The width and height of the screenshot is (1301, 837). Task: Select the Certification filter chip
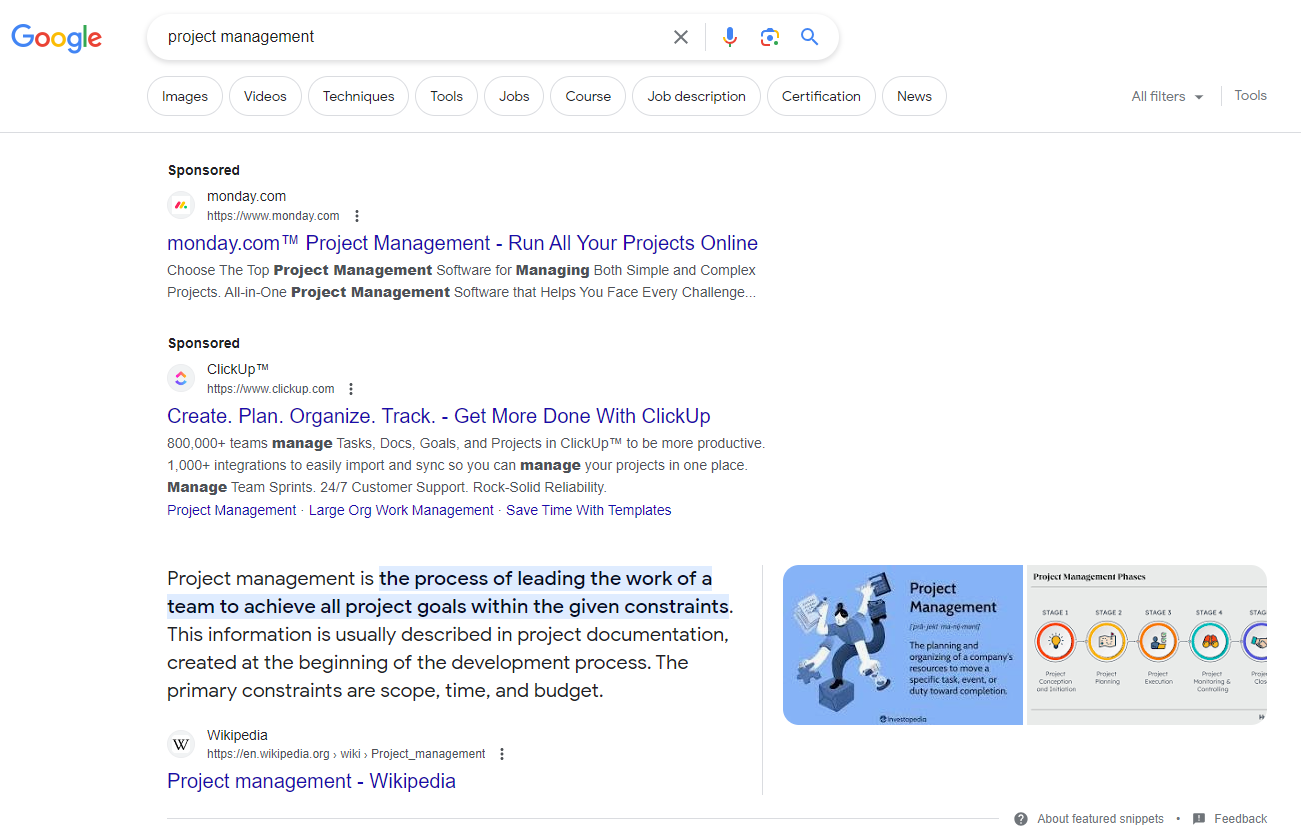tap(820, 96)
